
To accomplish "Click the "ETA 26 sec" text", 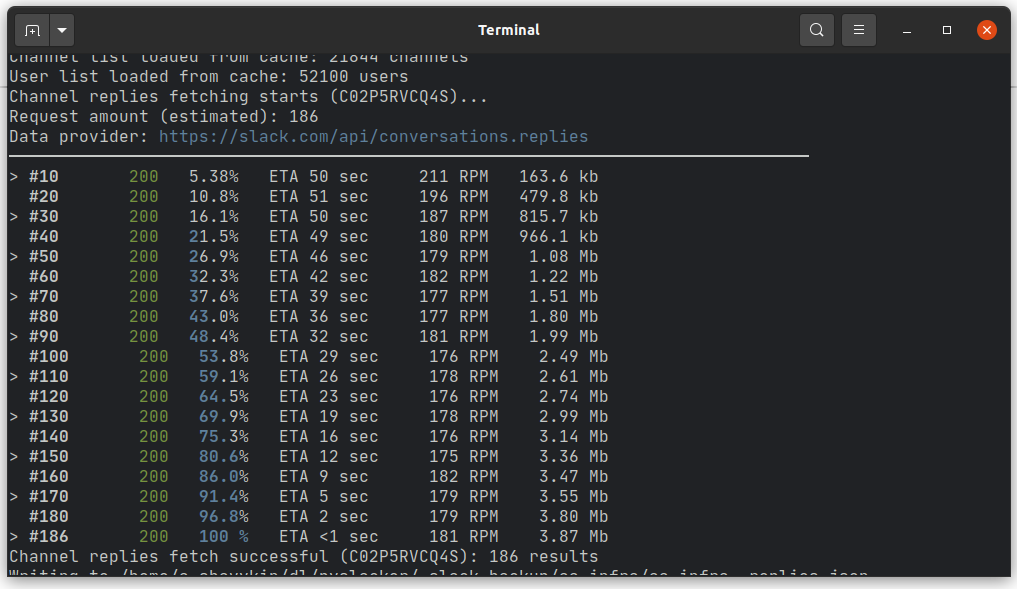I will (x=329, y=377).
